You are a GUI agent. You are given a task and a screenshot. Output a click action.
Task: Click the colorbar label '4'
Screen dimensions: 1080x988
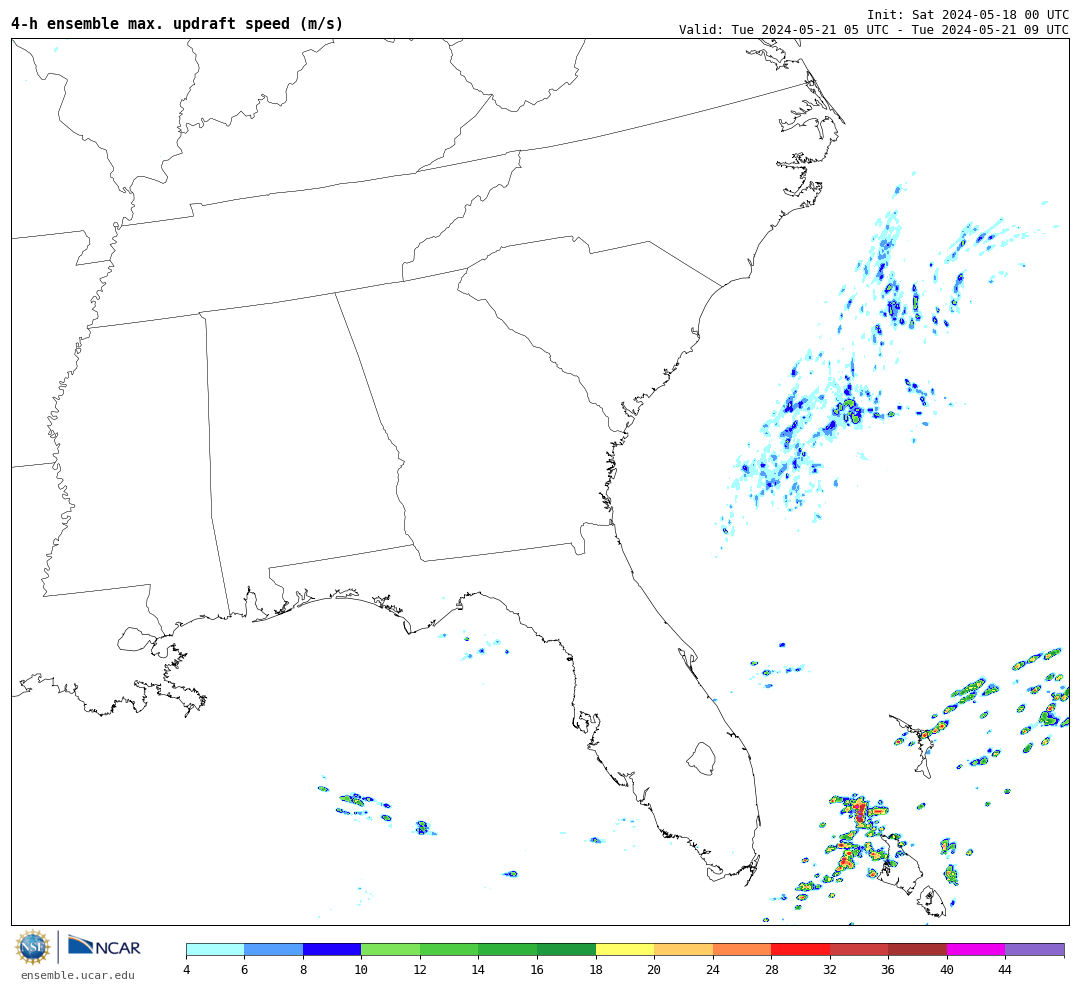coord(186,969)
